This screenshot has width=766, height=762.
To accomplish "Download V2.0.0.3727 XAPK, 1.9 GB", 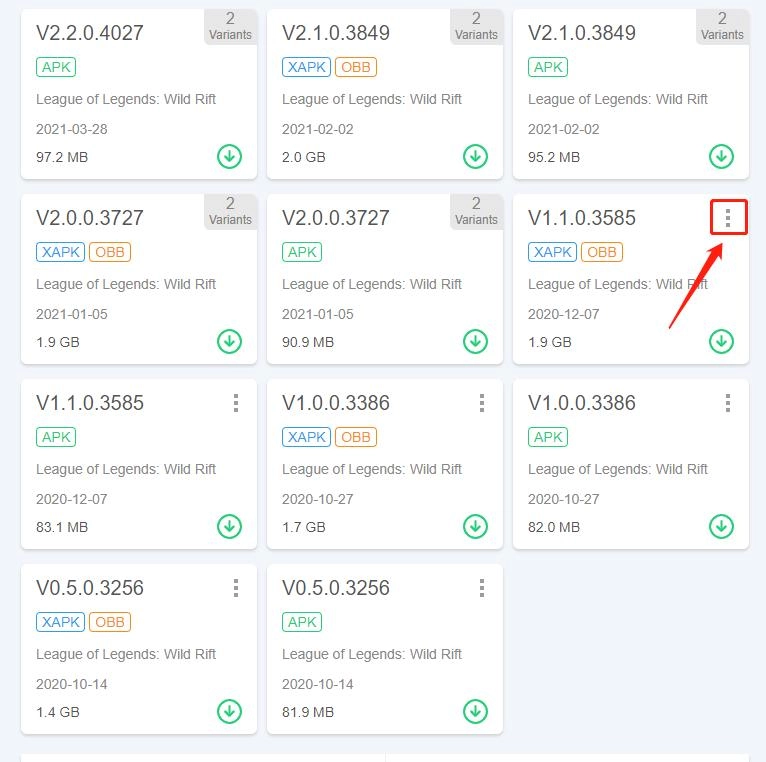I will point(229,342).
